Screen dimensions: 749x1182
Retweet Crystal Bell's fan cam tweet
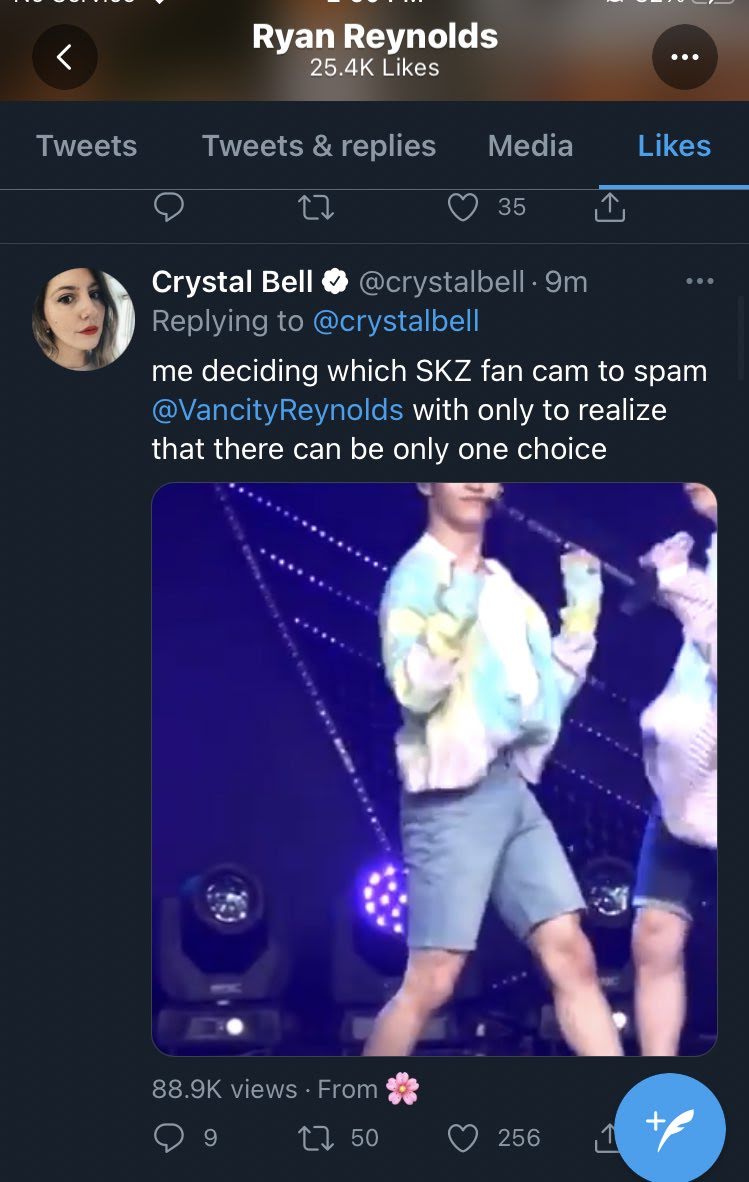coord(316,1138)
